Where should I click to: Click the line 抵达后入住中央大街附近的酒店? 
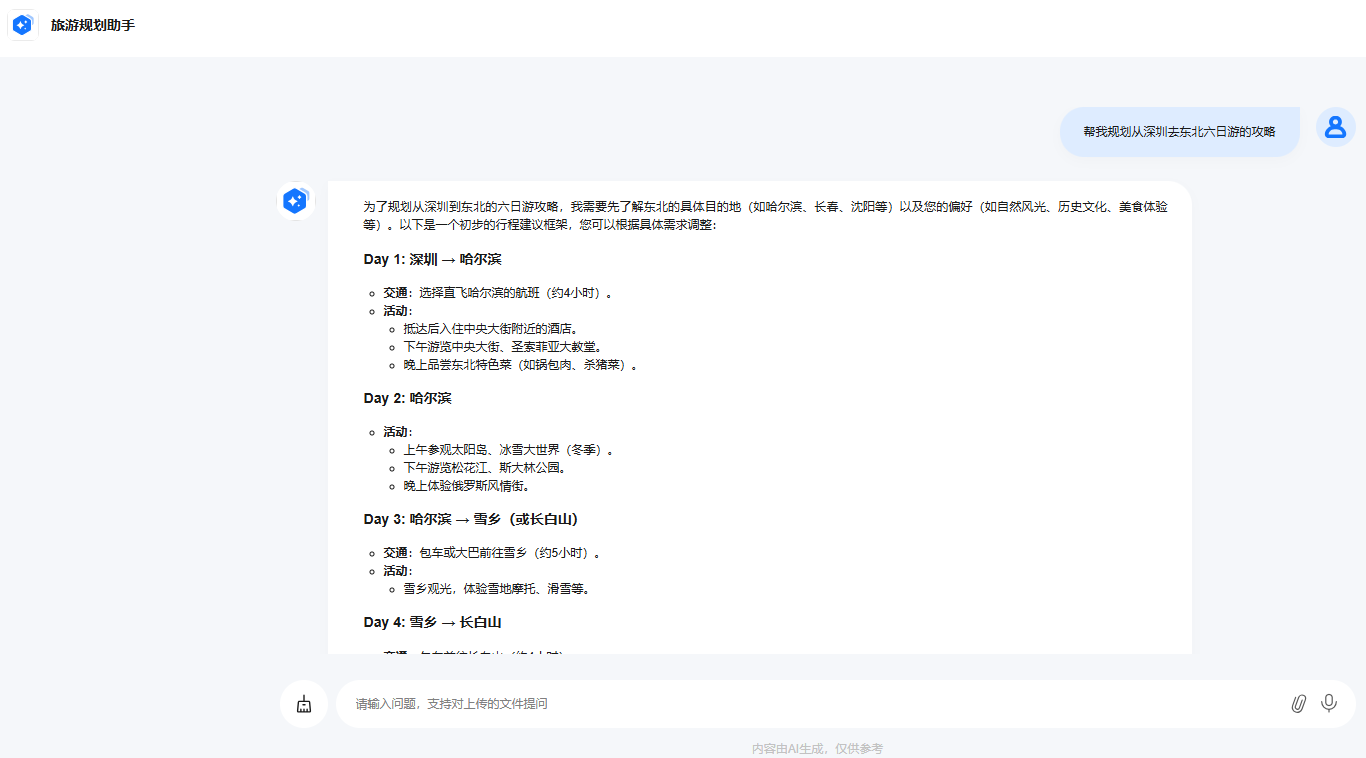pyautogui.click(x=493, y=328)
